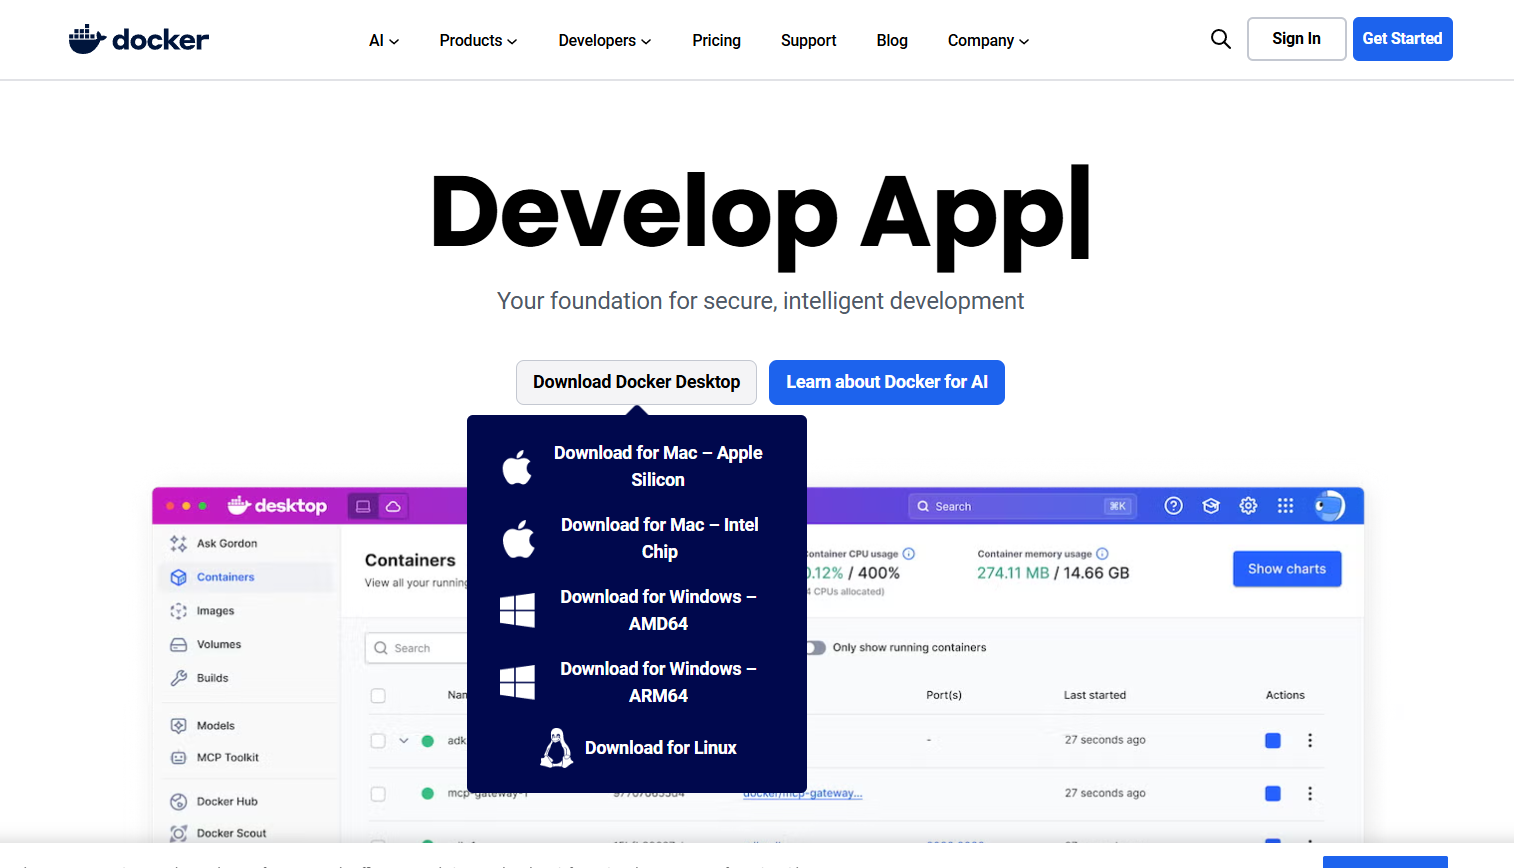
Task: Click the Apple icon for Apple Silicon download
Action: coord(517,466)
